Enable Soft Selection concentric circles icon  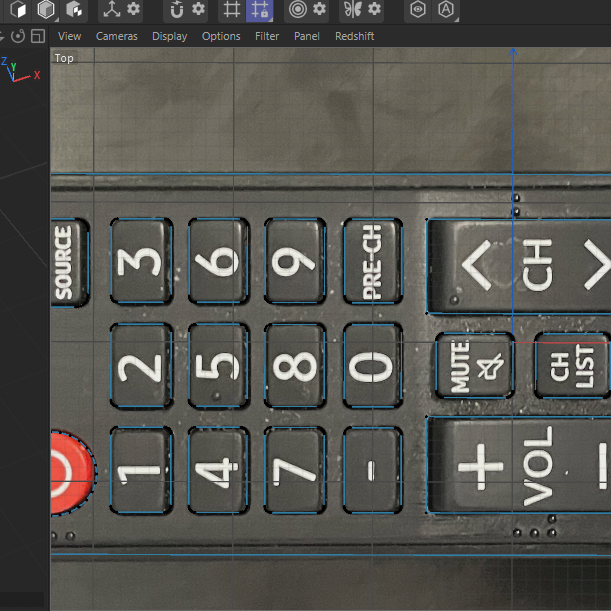(x=298, y=9)
